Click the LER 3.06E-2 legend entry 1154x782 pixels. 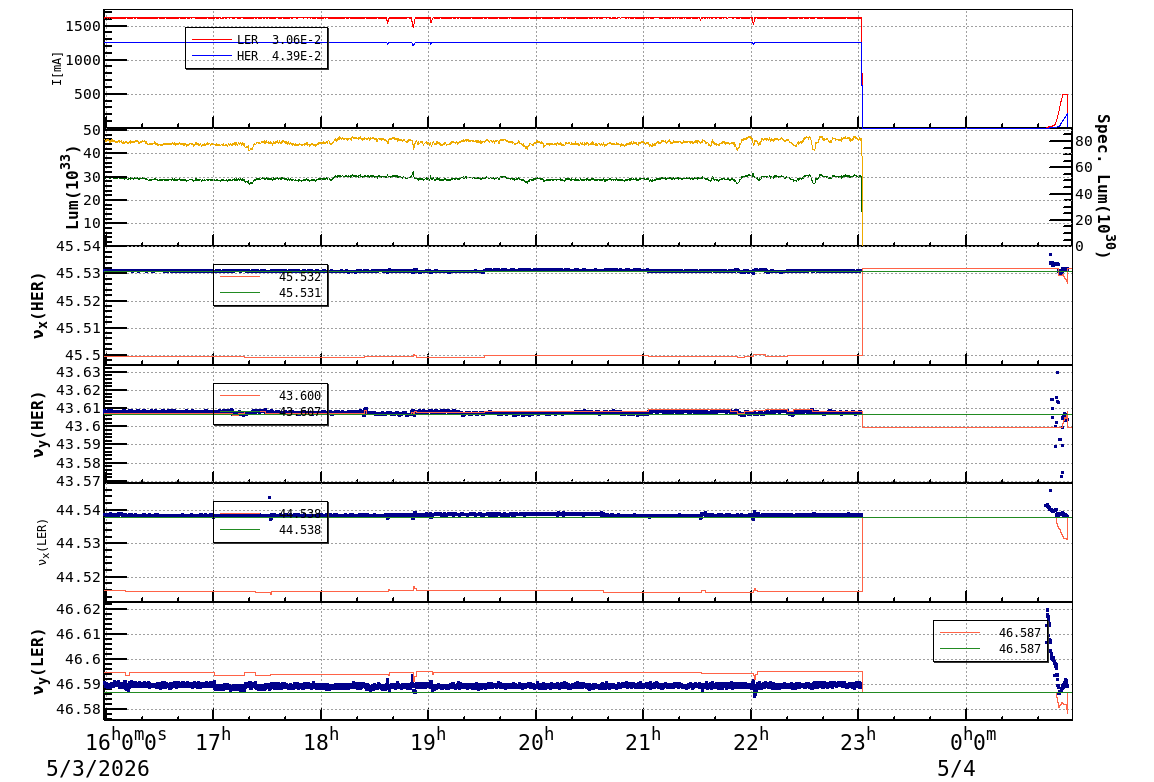coord(256,40)
